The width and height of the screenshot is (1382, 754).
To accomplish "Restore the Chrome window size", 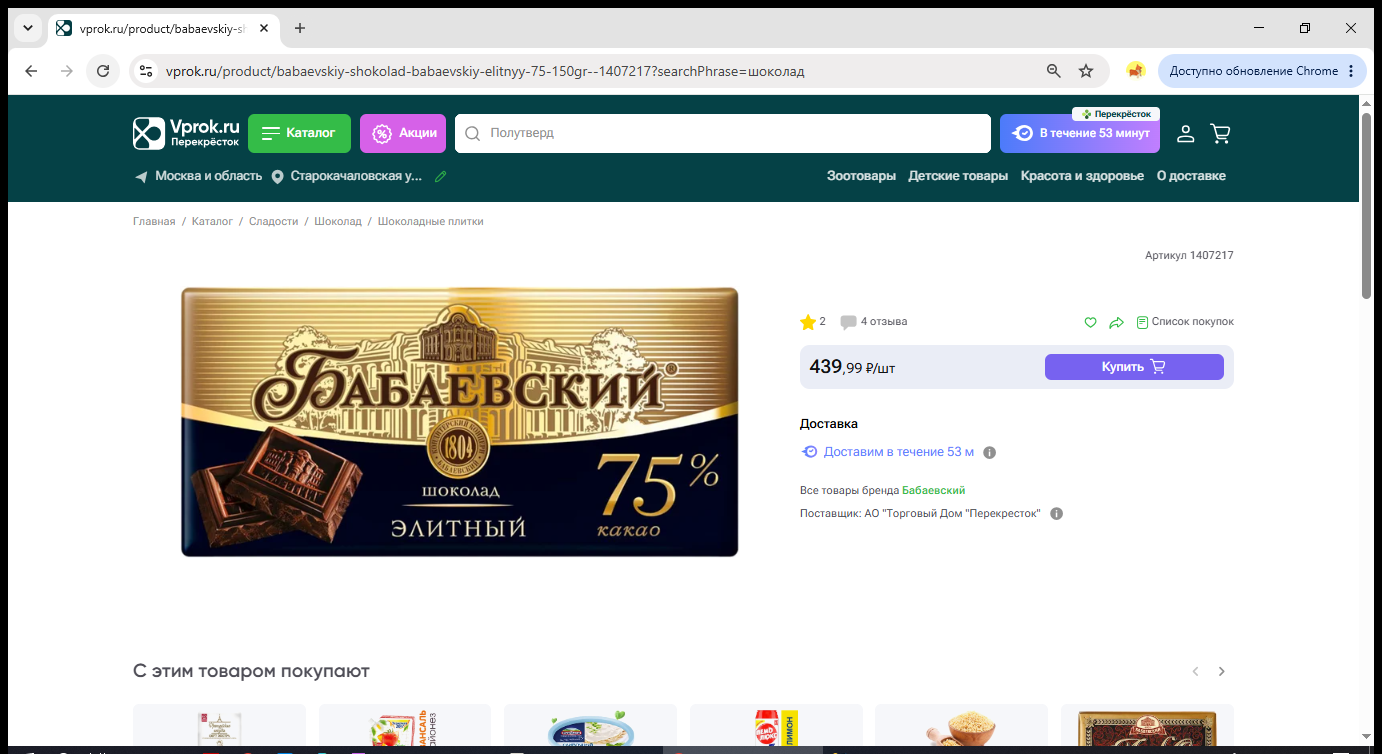I will click(x=1305, y=28).
